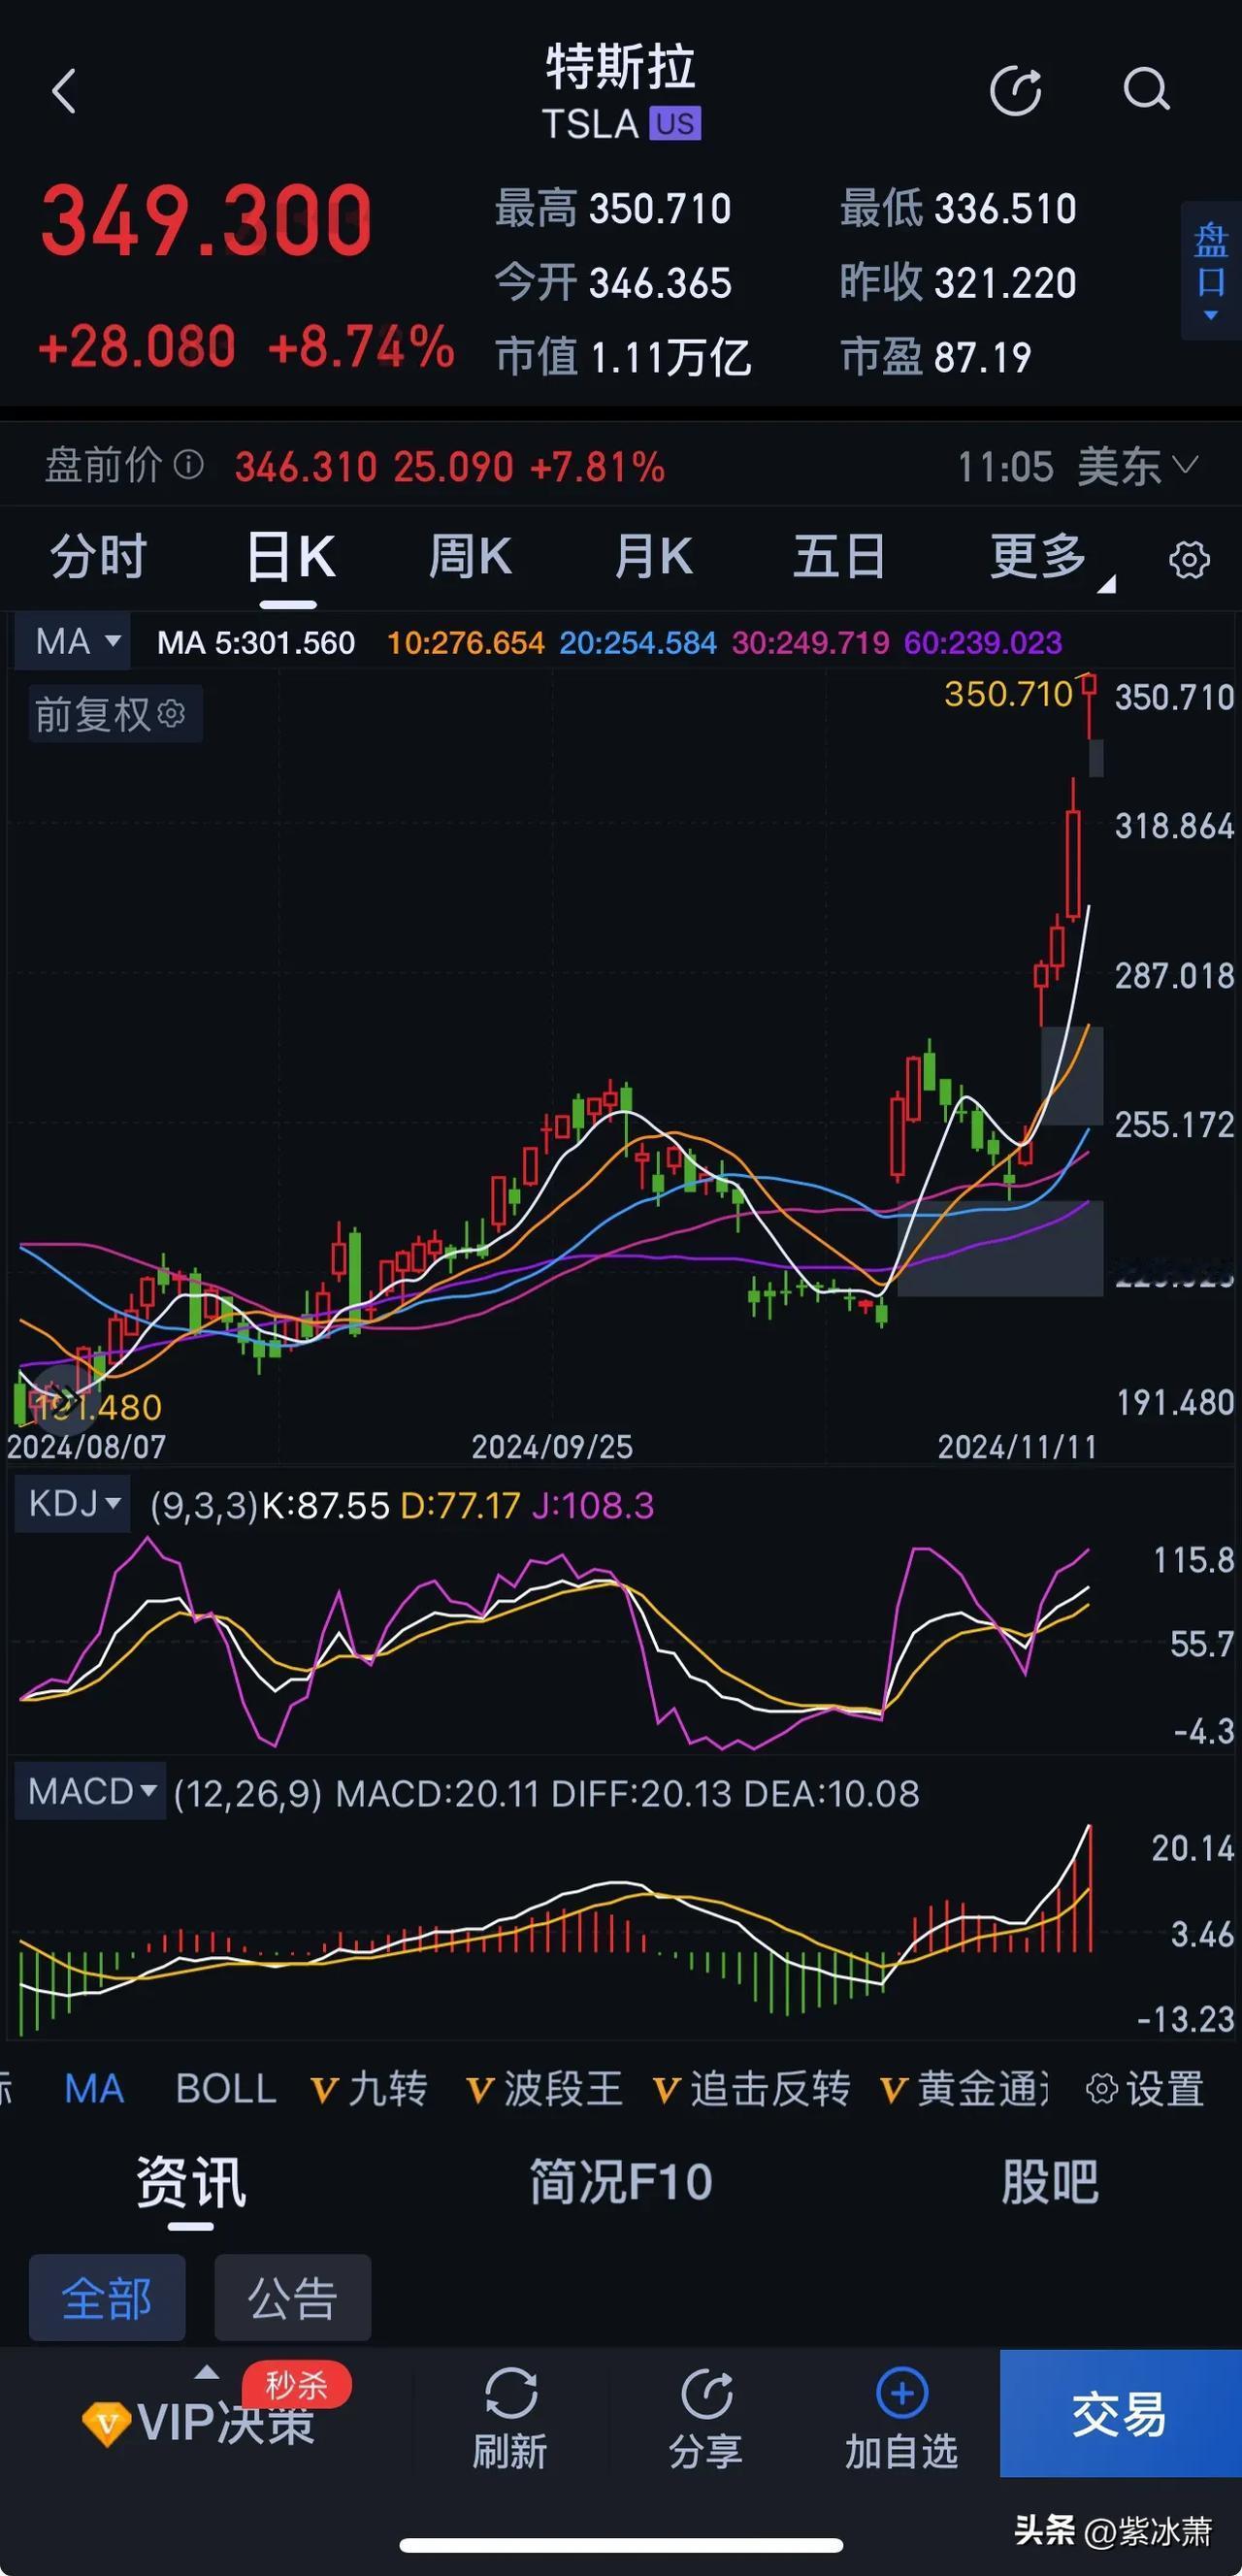This screenshot has width=1242, height=2576.
Task: Tap the gear beside 前复权
Action: pyautogui.click(x=171, y=713)
